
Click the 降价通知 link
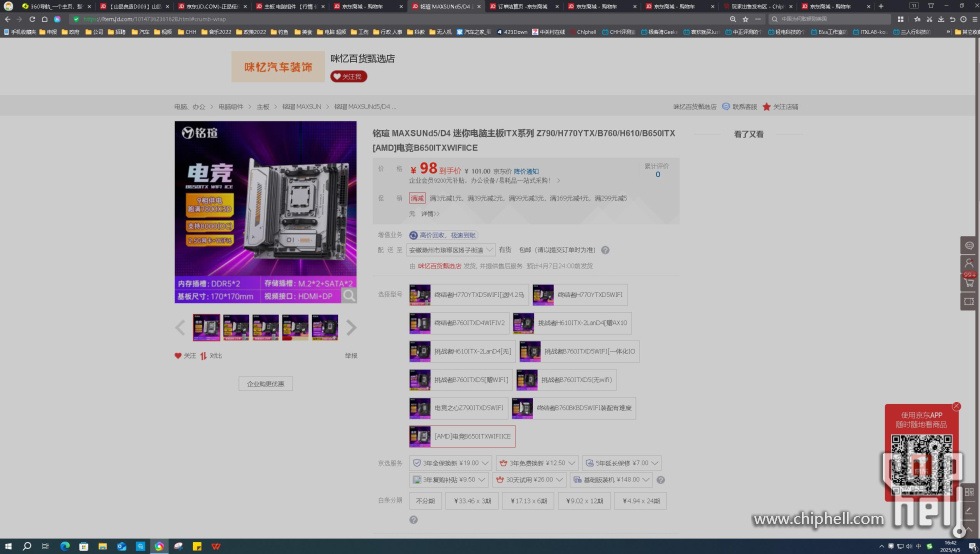(526, 171)
